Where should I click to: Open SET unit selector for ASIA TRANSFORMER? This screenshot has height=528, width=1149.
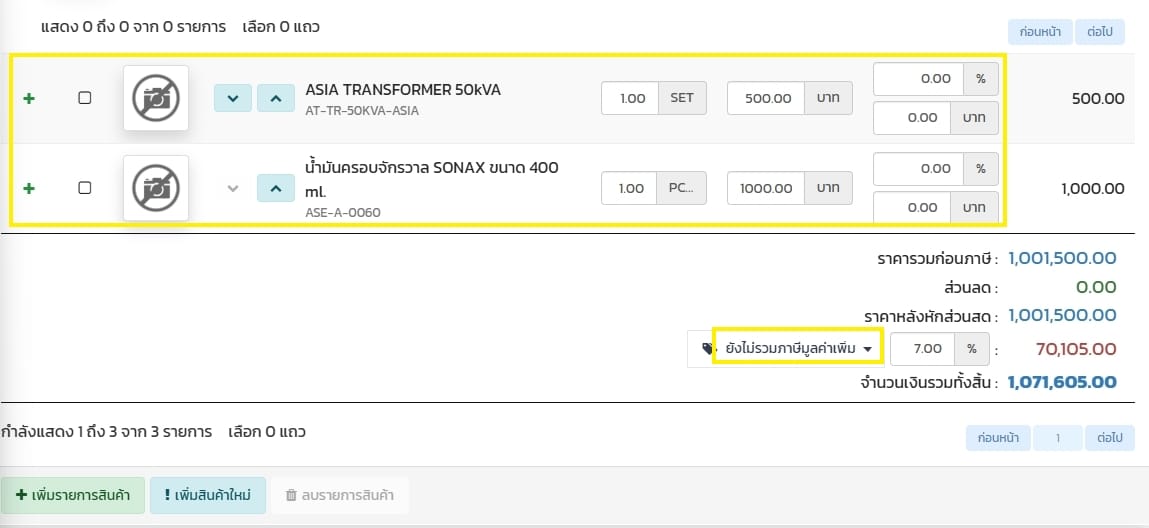click(682, 99)
